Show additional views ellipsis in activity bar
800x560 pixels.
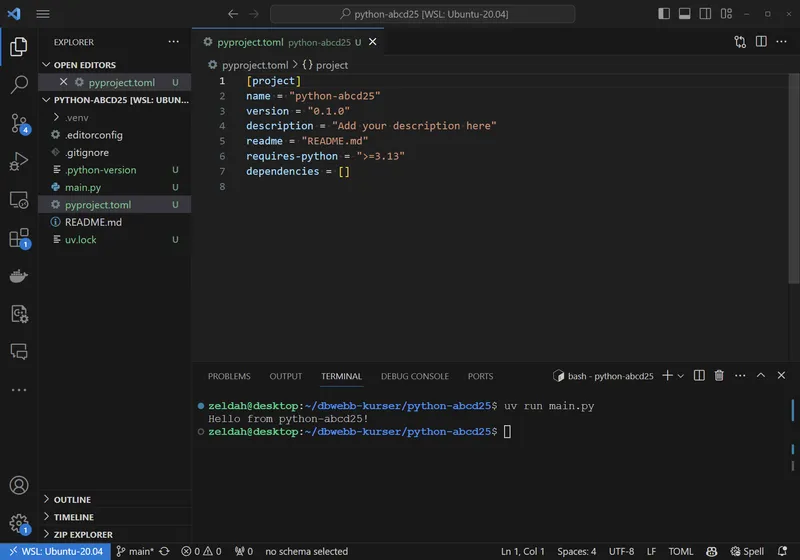(x=19, y=390)
